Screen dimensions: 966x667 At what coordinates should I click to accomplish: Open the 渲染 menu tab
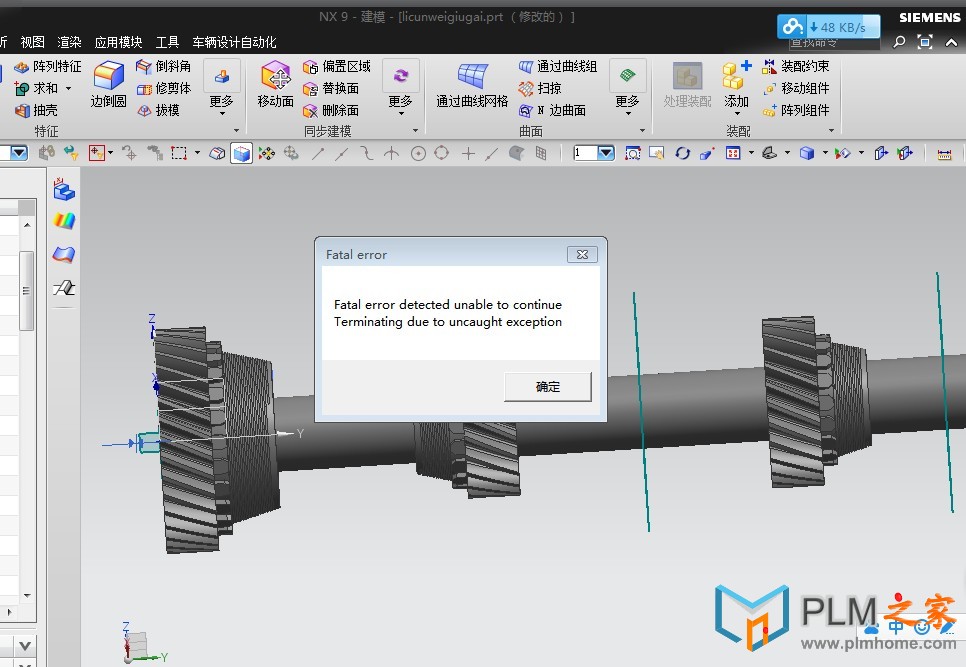pos(70,42)
